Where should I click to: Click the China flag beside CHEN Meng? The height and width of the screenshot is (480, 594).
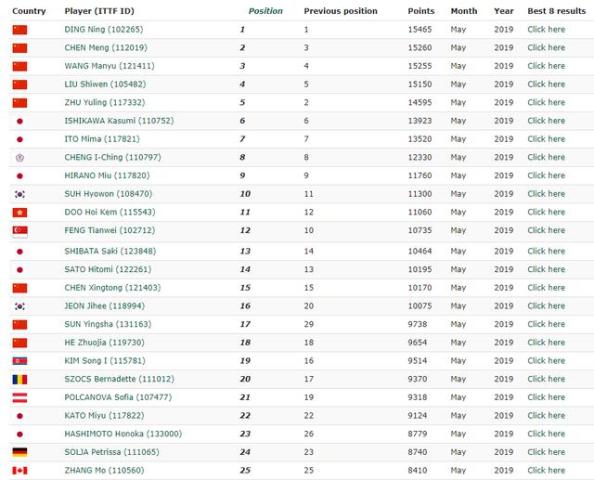tap(20, 48)
